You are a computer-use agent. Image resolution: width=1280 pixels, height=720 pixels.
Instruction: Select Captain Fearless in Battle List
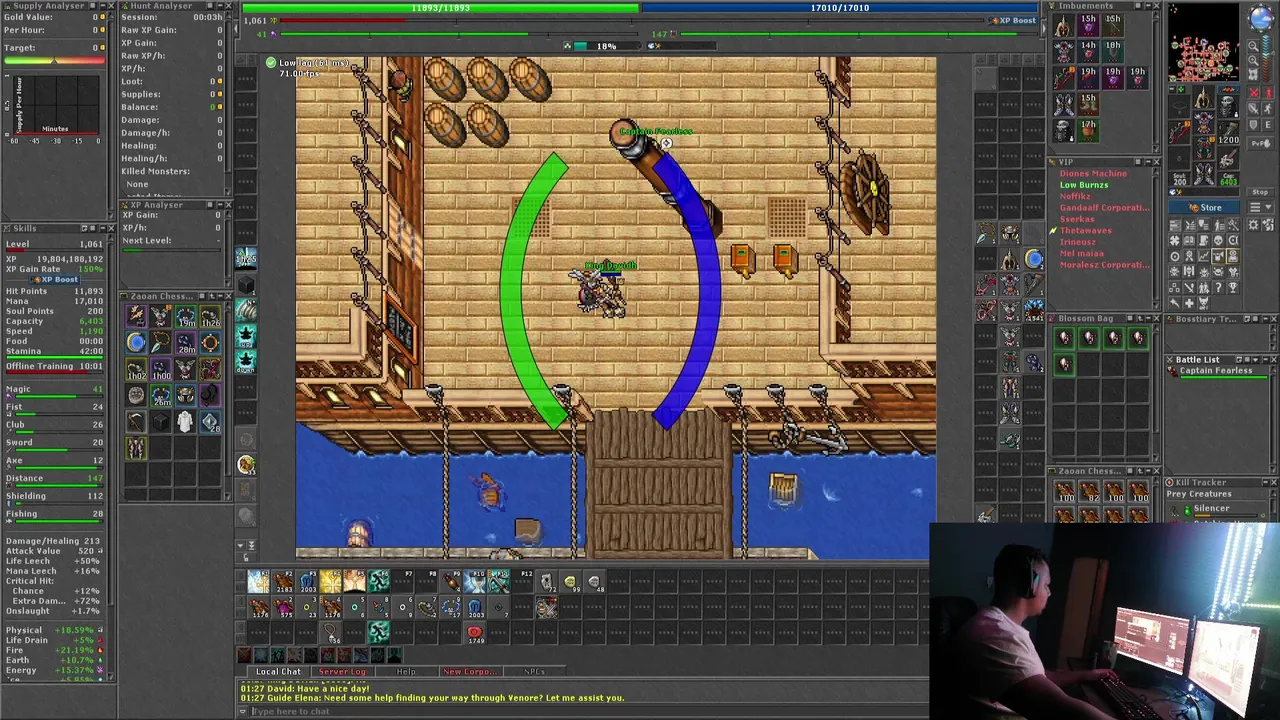pos(1215,371)
